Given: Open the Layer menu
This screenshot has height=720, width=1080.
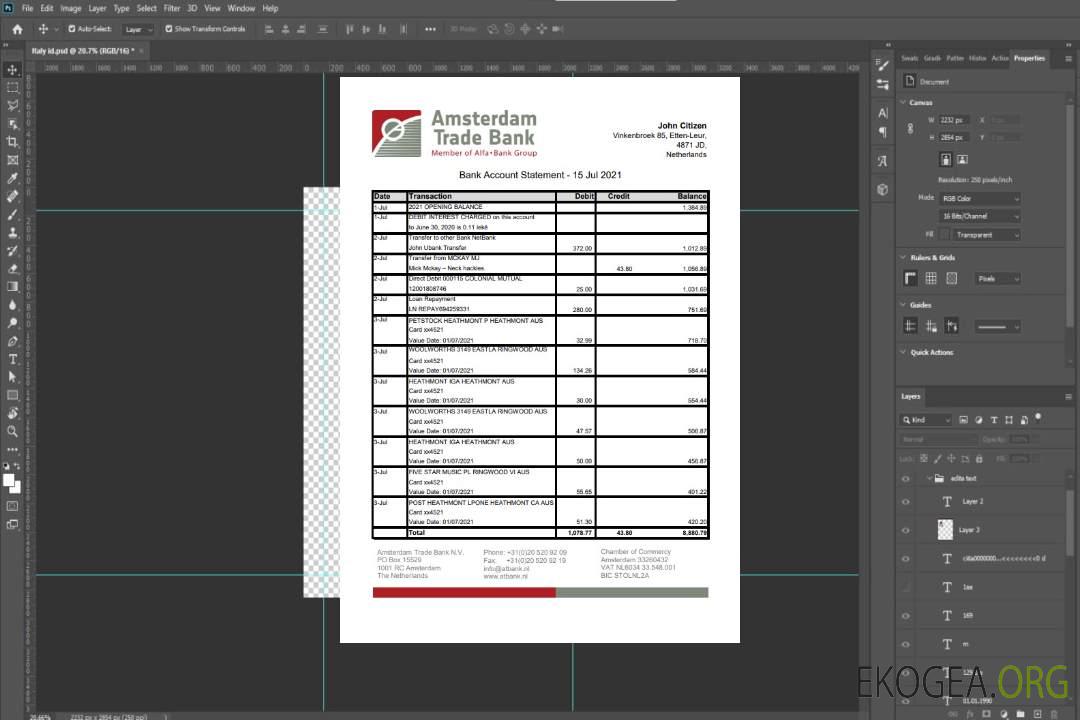Looking at the screenshot, I should point(97,8).
